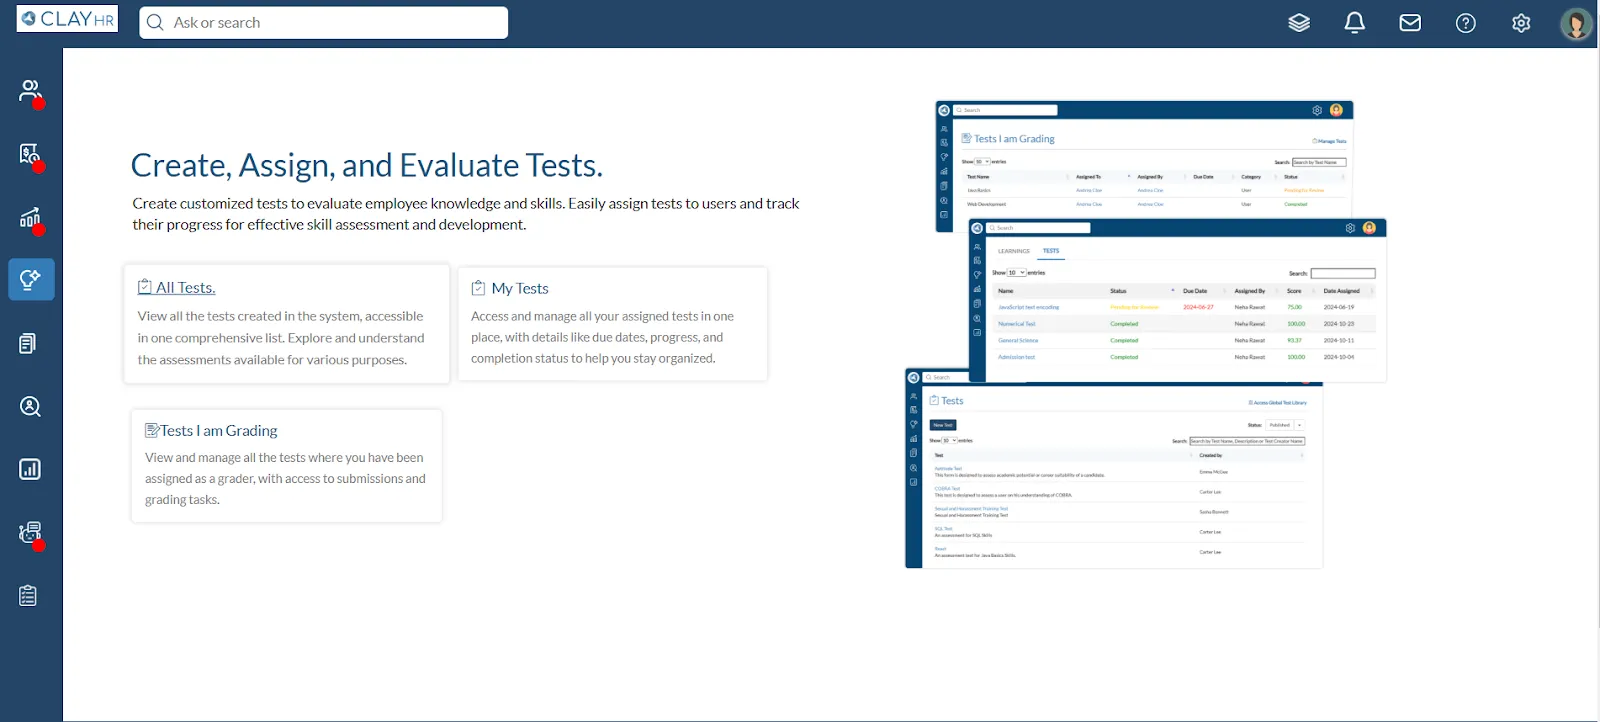The image size is (1600, 722).
Task: Open the documents sidebar icon
Action: [28, 343]
